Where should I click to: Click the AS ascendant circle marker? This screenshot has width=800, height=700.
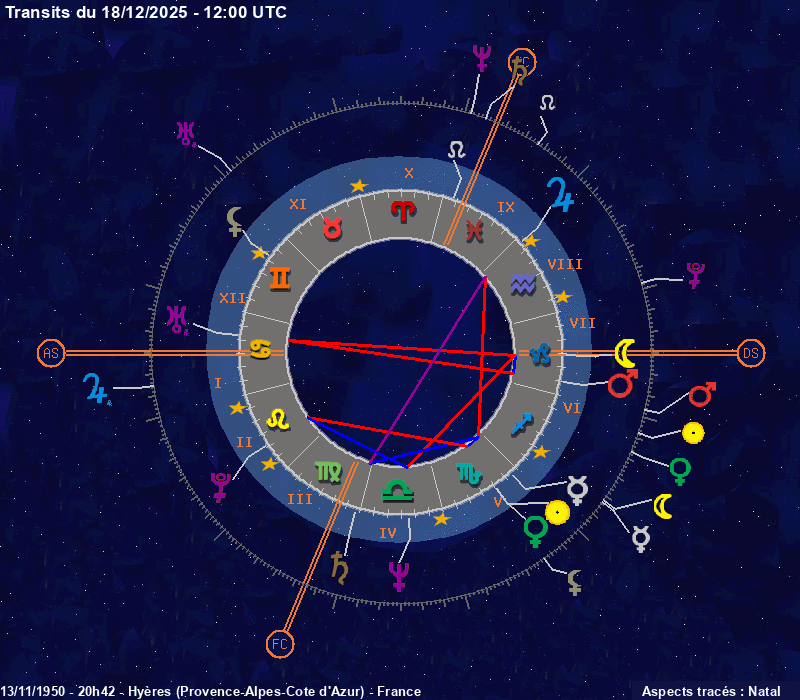pyautogui.click(x=50, y=353)
